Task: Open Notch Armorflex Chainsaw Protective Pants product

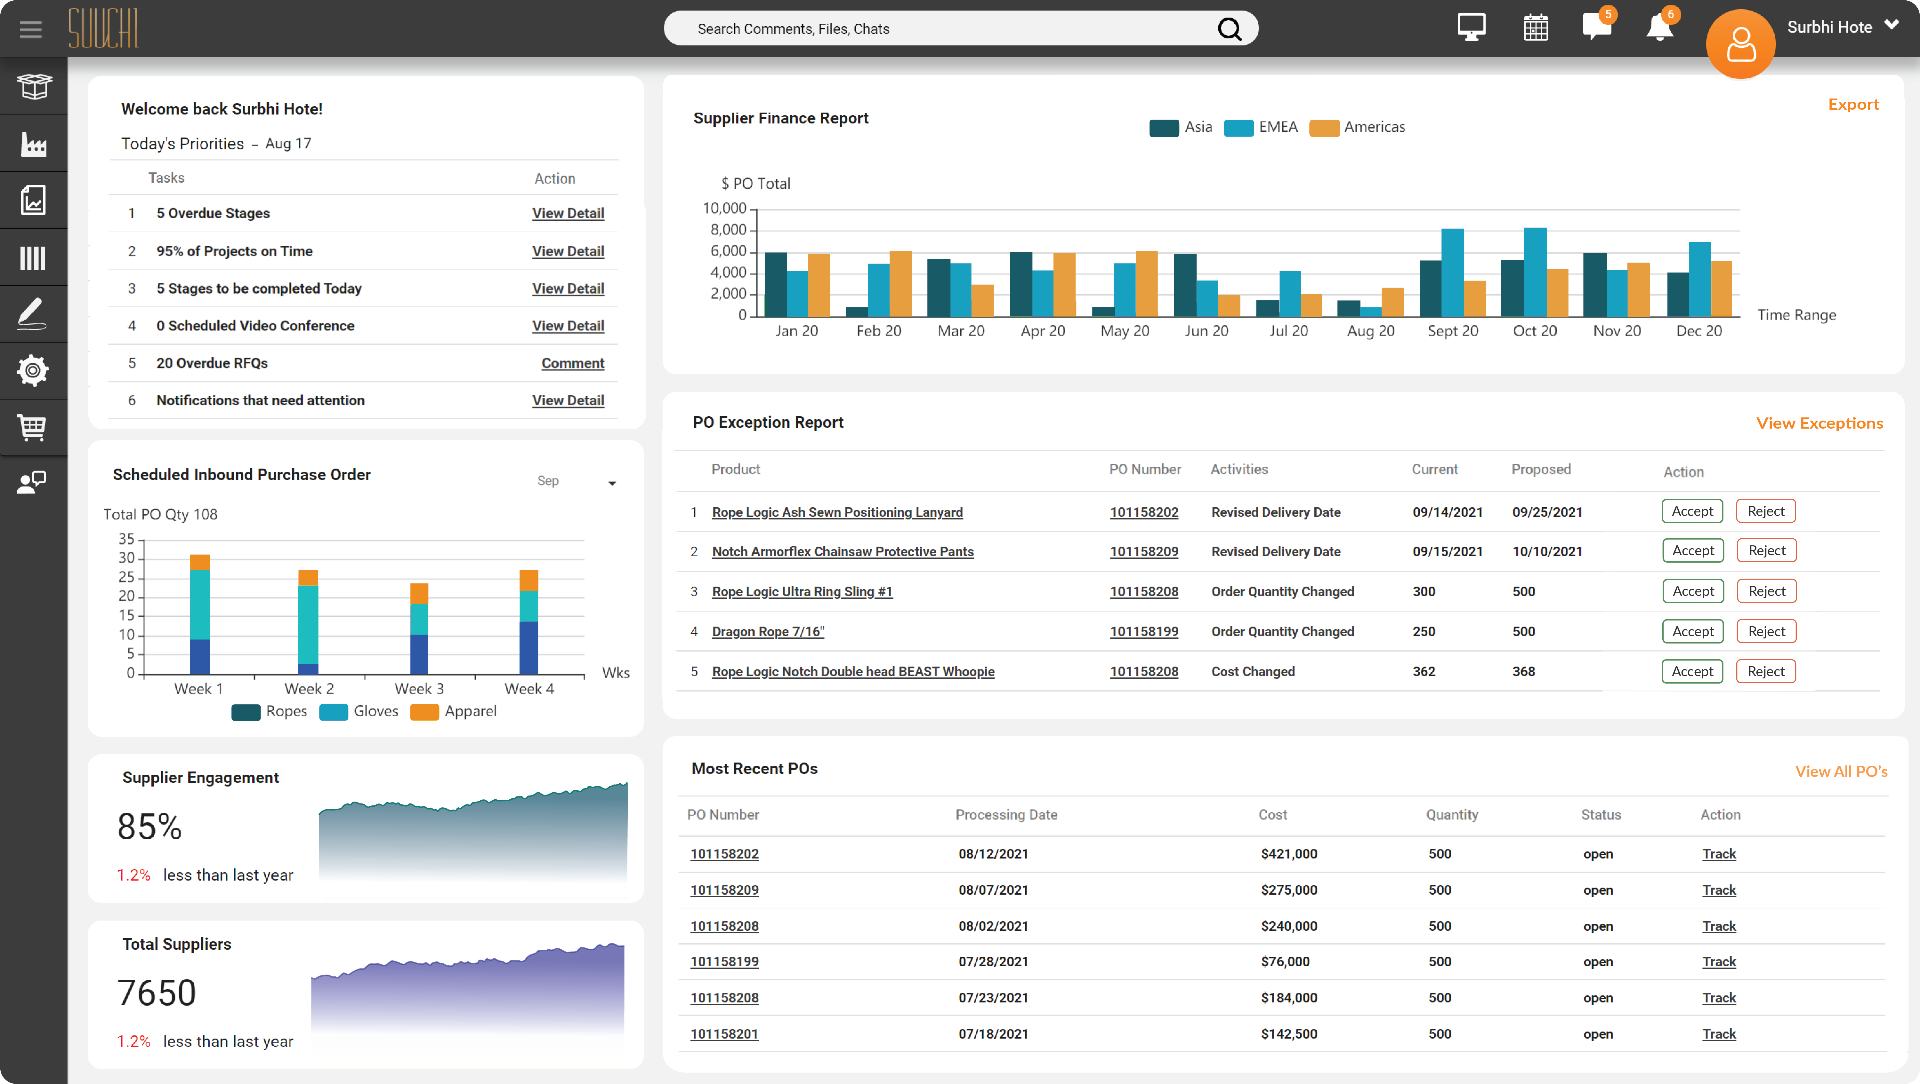Action: (843, 552)
